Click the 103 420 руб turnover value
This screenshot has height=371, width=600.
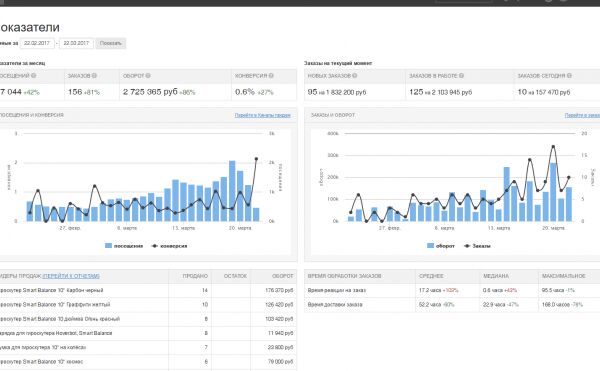tap(279, 319)
